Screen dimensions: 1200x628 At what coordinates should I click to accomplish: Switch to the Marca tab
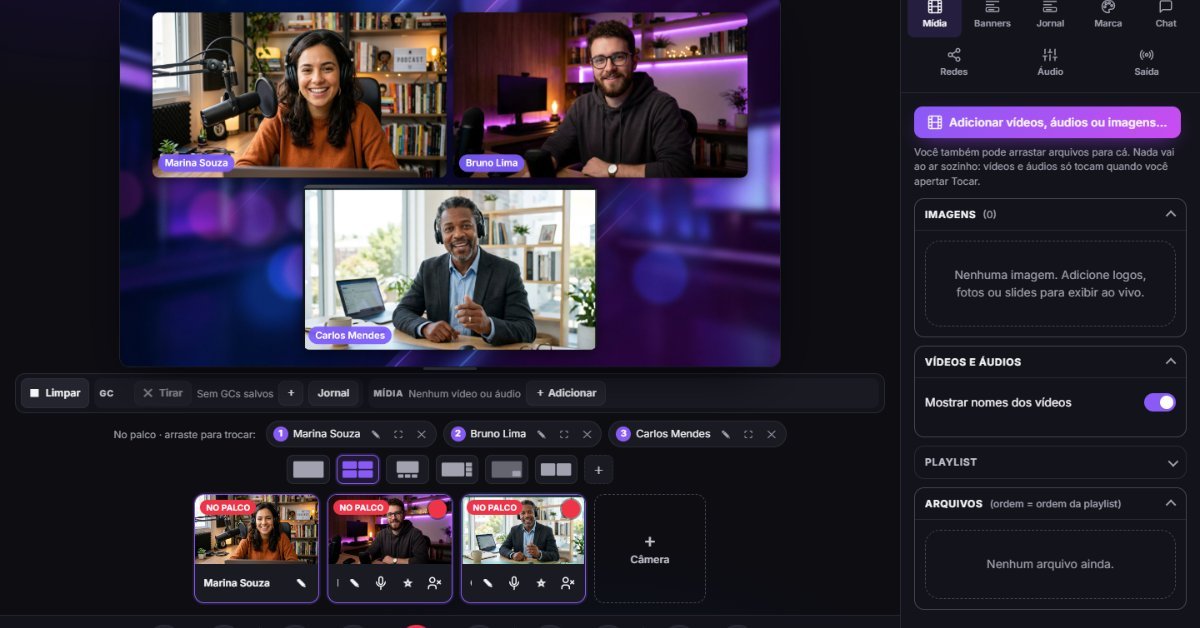(1108, 15)
